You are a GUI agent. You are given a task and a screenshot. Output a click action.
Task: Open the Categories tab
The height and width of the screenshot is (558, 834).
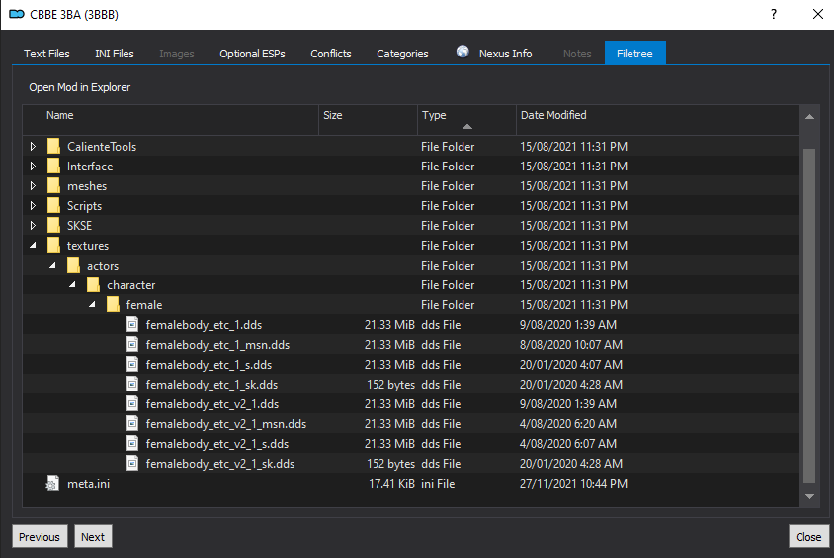[x=403, y=53]
